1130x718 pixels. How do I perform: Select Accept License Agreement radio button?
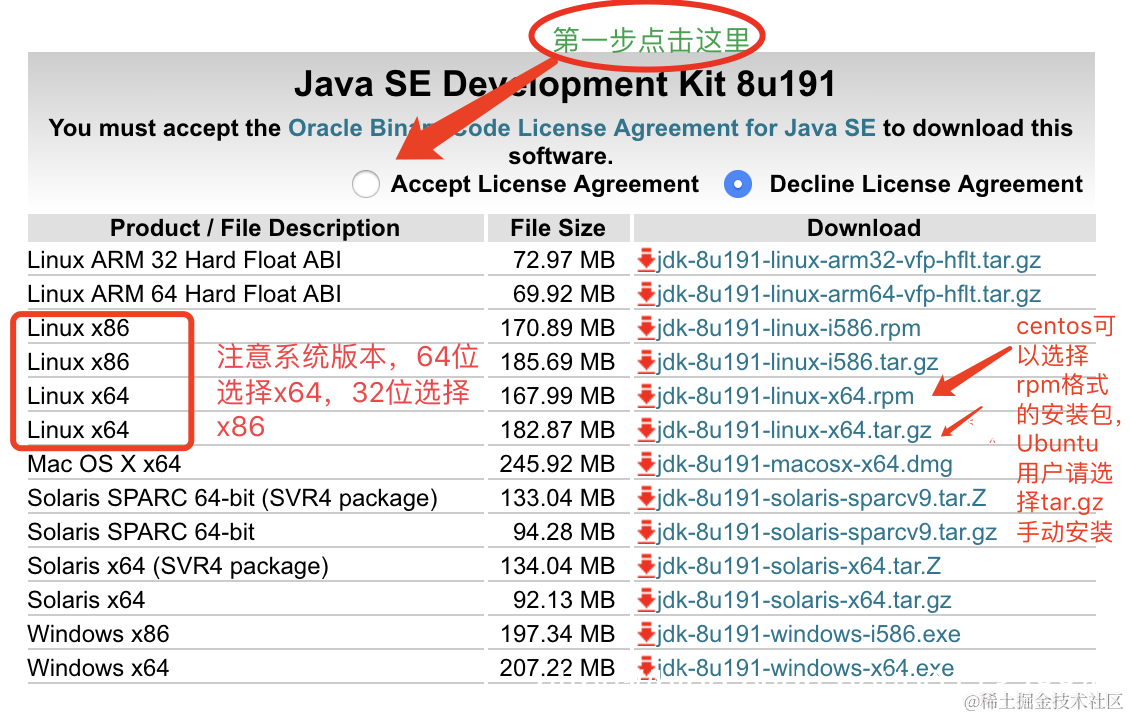point(365,184)
